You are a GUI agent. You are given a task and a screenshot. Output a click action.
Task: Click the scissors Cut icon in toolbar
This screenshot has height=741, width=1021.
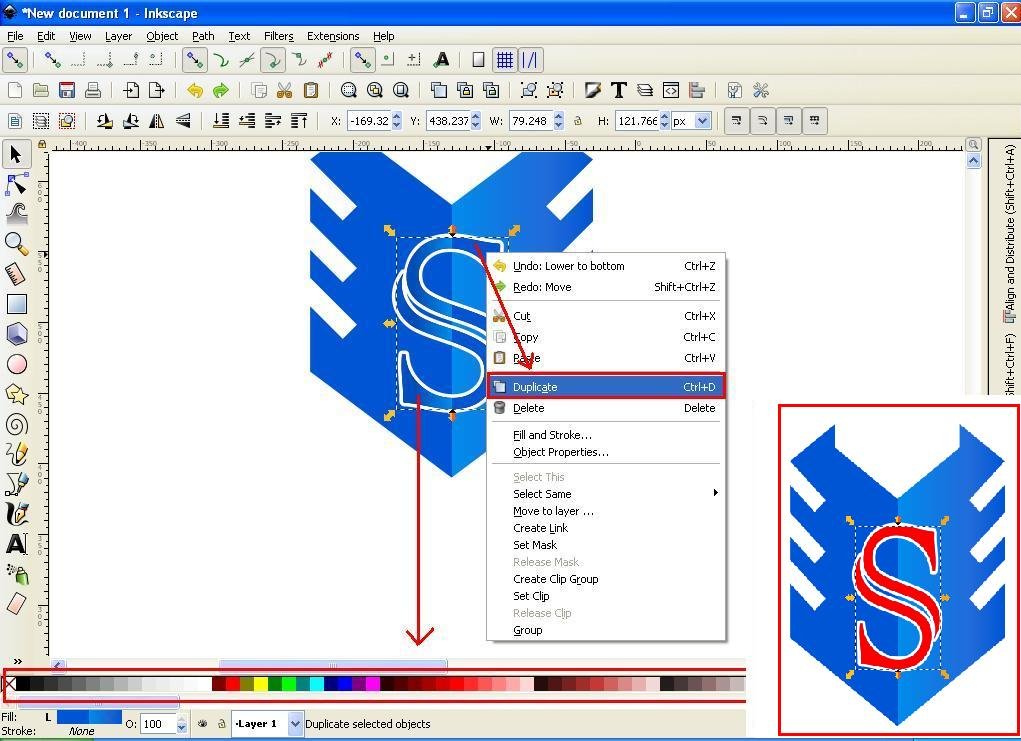(285, 90)
